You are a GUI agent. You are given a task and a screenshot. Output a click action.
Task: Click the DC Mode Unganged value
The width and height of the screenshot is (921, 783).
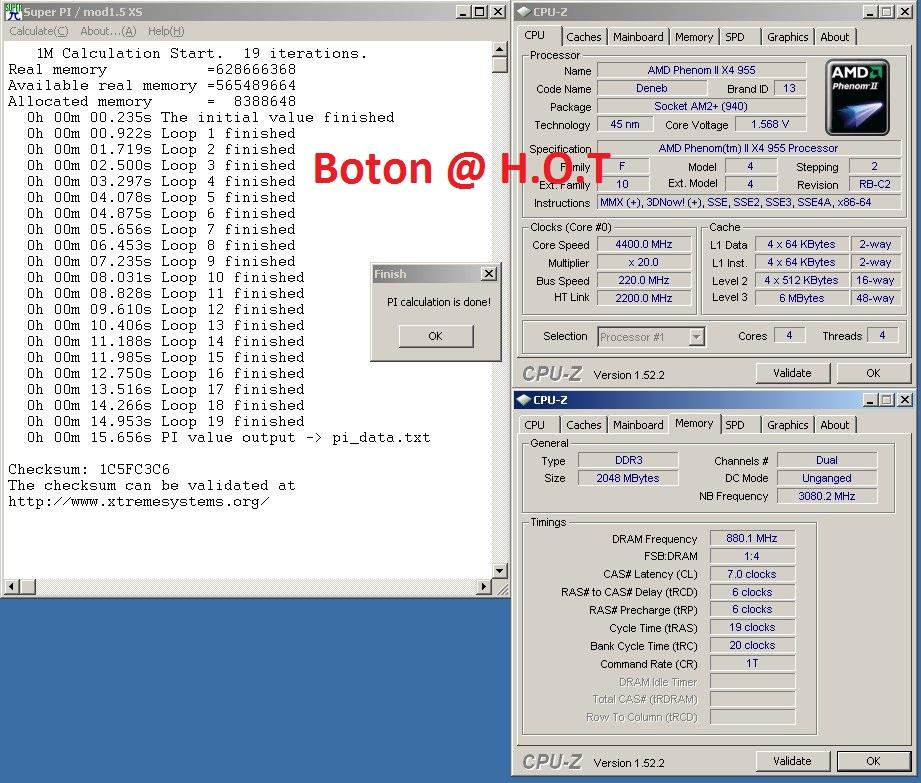click(826, 479)
